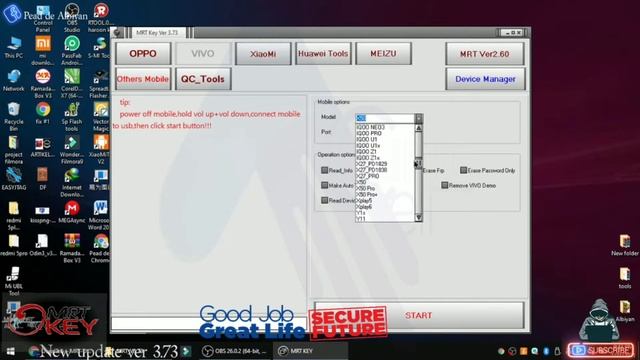Click the MRT Key Ver 3.73 title tab

pyautogui.click(x=157, y=32)
